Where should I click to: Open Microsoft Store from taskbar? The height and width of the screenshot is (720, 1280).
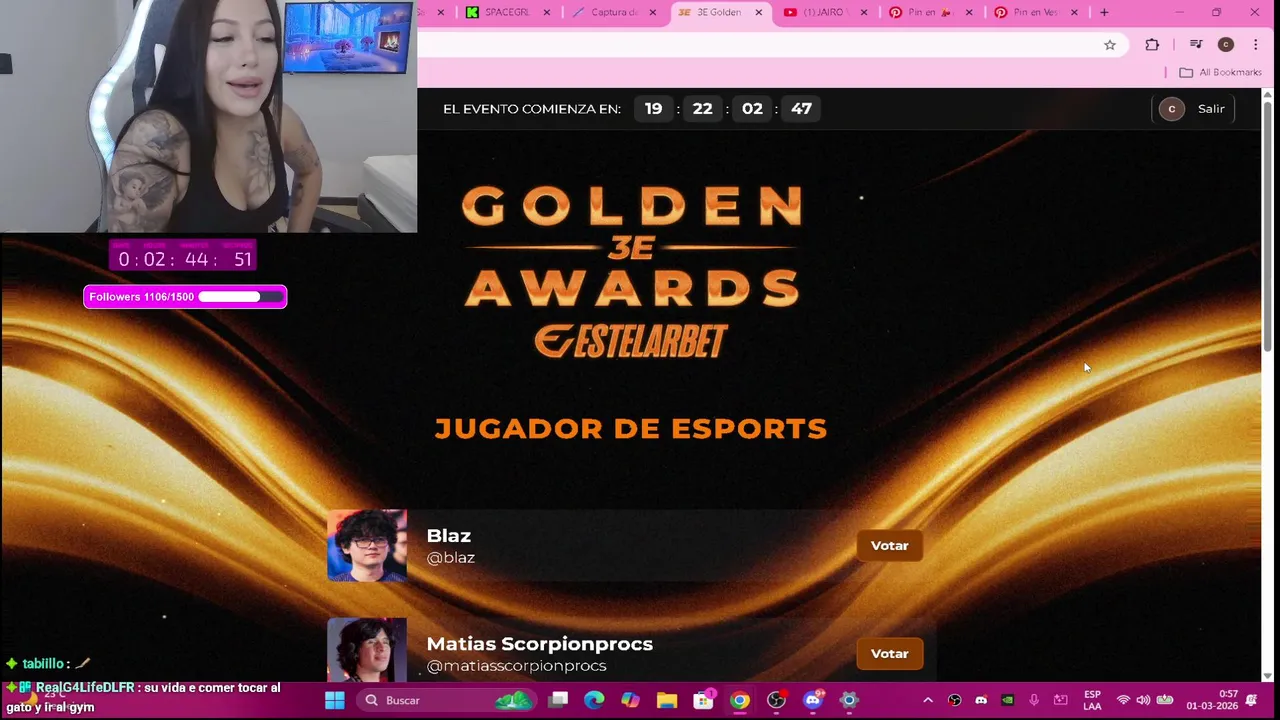[x=703, y=700]
